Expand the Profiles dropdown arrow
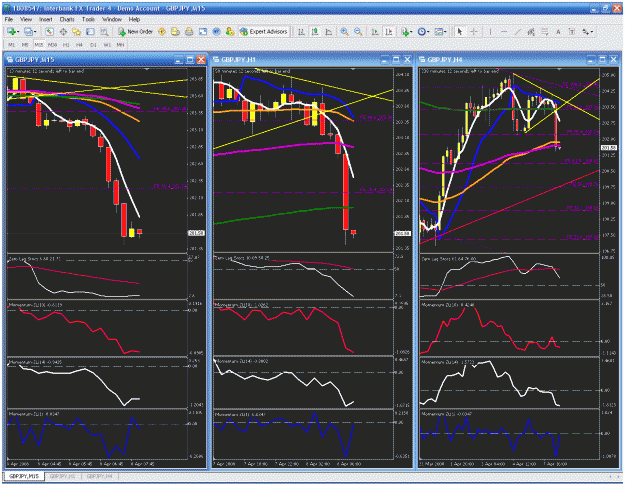Image resolution: width=625 pixels, height=484 pixels. pos(35,32)
